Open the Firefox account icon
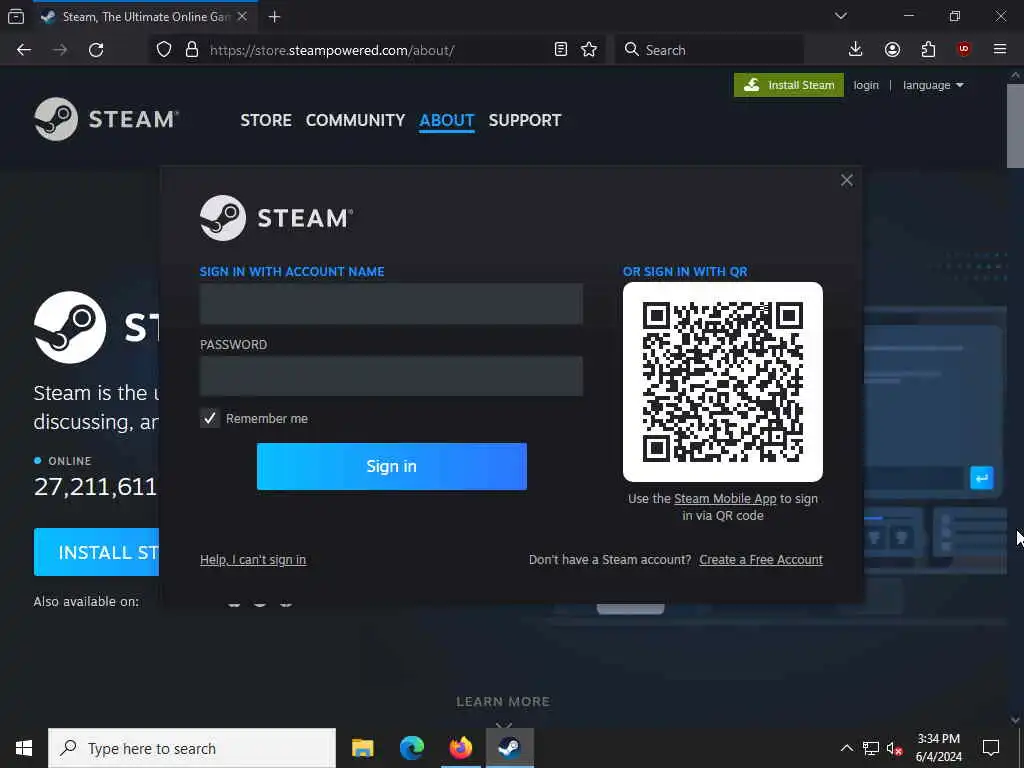This screenshot has height=768, width=1024. pos(892,50)
